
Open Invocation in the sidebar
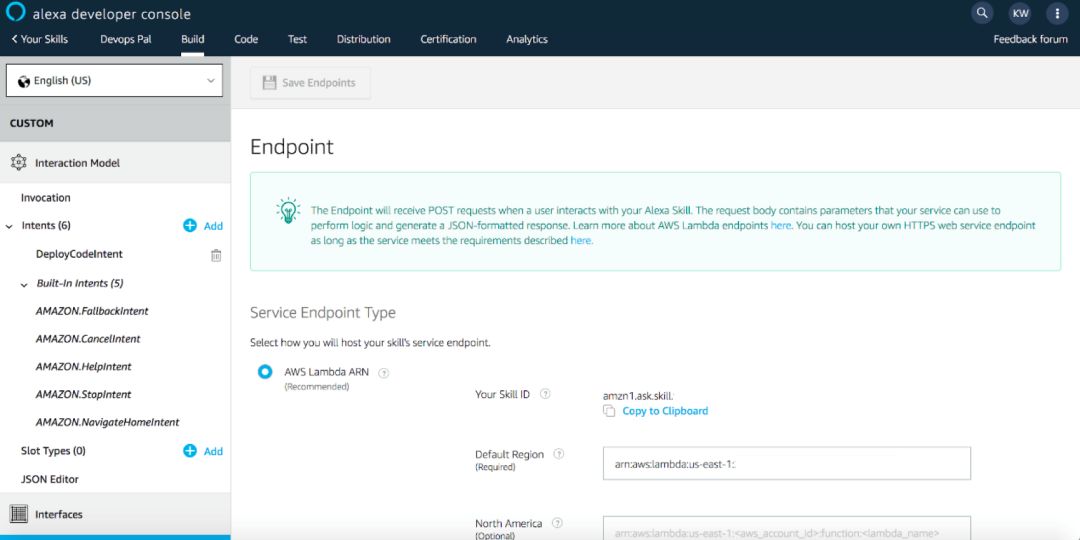[45, 198]
